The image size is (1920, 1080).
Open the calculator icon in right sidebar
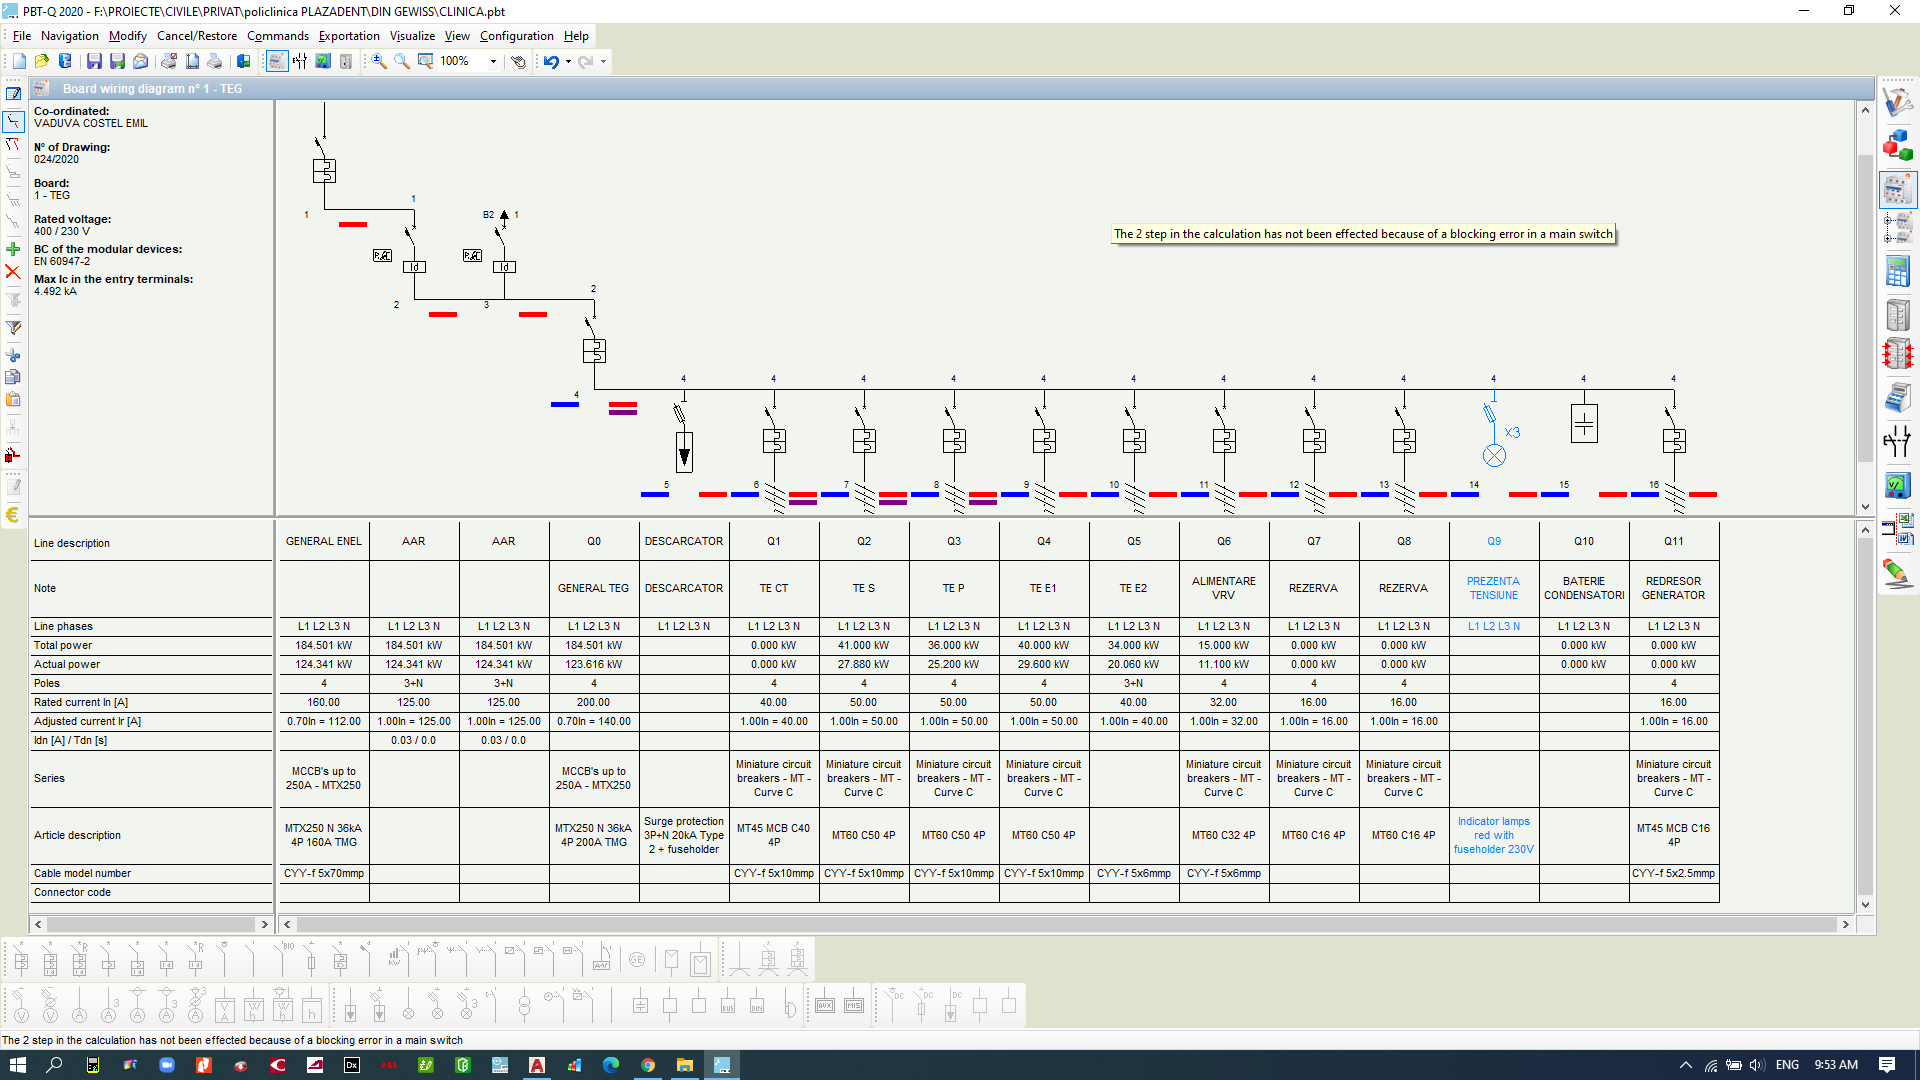coord(1897,271)
